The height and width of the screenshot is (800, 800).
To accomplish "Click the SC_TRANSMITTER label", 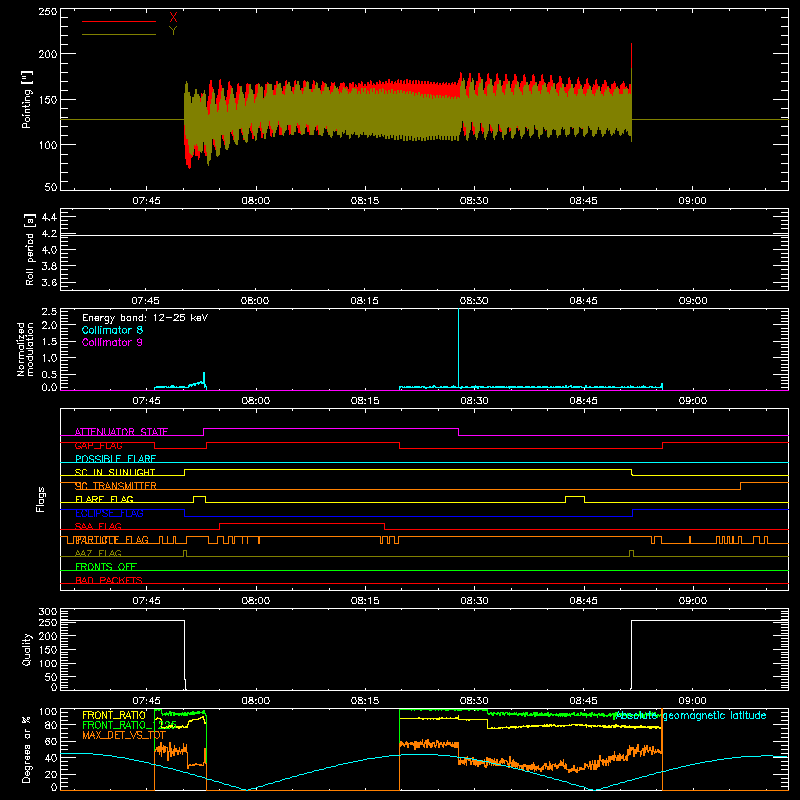I will pyautogui.click(x=116, y=485).
